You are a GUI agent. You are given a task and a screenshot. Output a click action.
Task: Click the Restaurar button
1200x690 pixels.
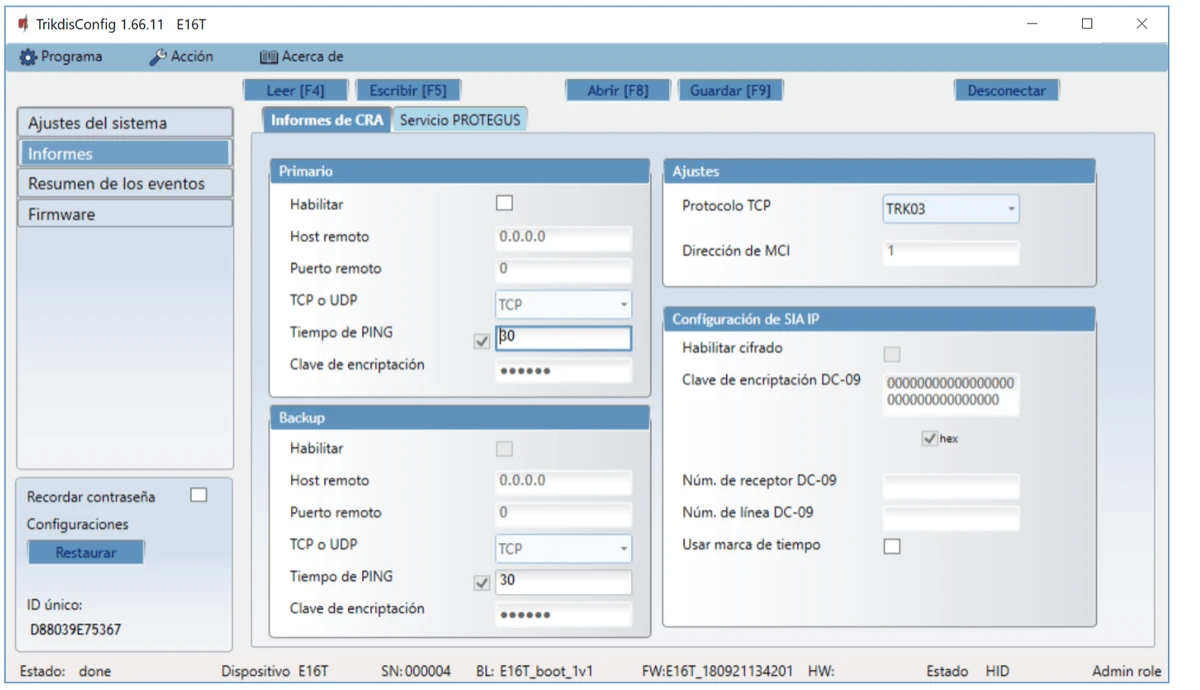(x=86, y=552)
